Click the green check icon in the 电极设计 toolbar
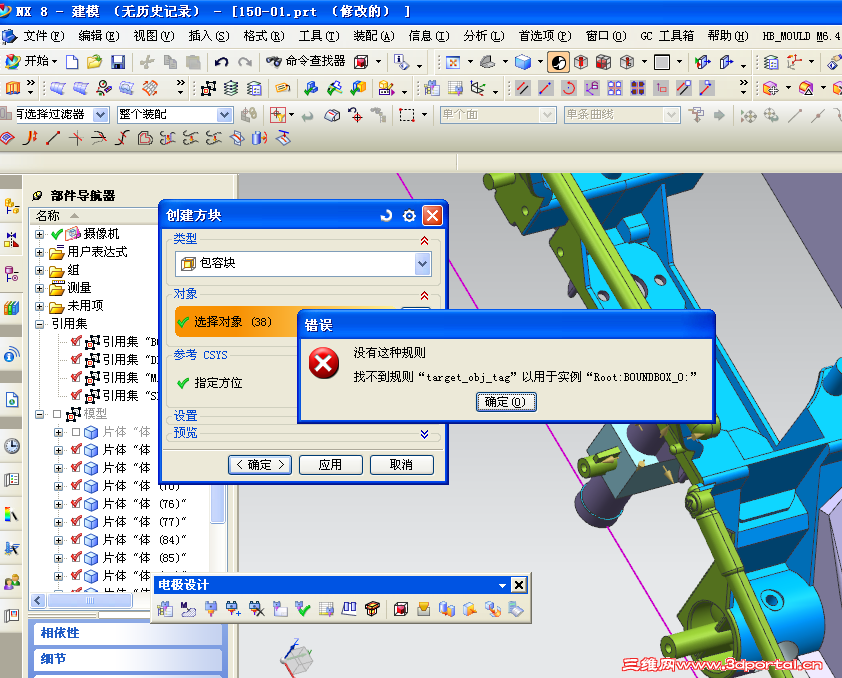Image resolution: width=842 pixels, height=678 pixels. click(303, 609)
